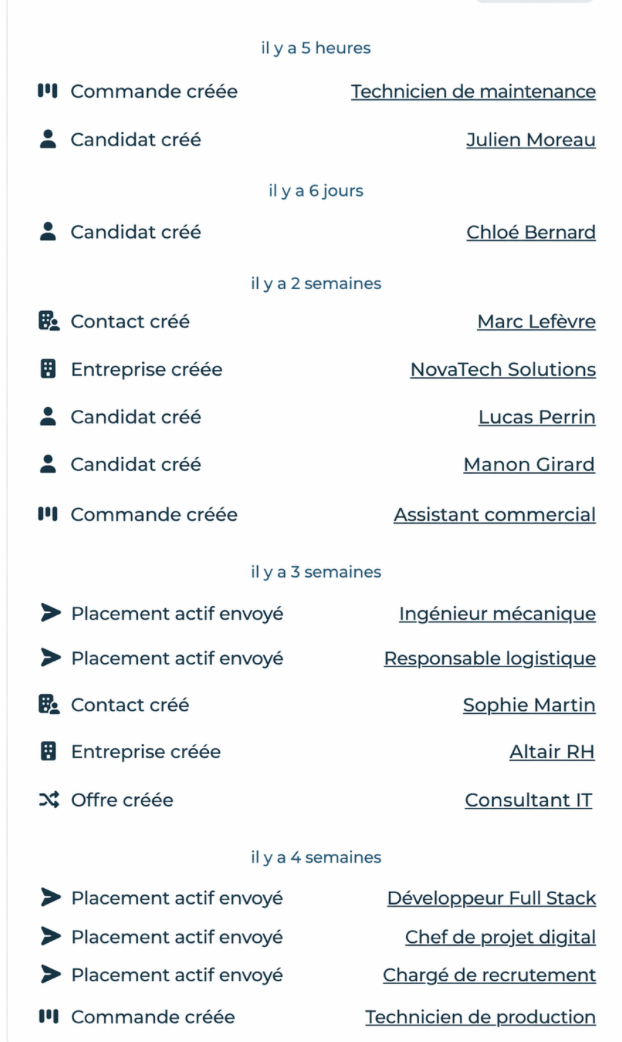Click the shuffle icon next to Consultant IT
This screenshot has width=622, height=1042.
coord(49,800)
